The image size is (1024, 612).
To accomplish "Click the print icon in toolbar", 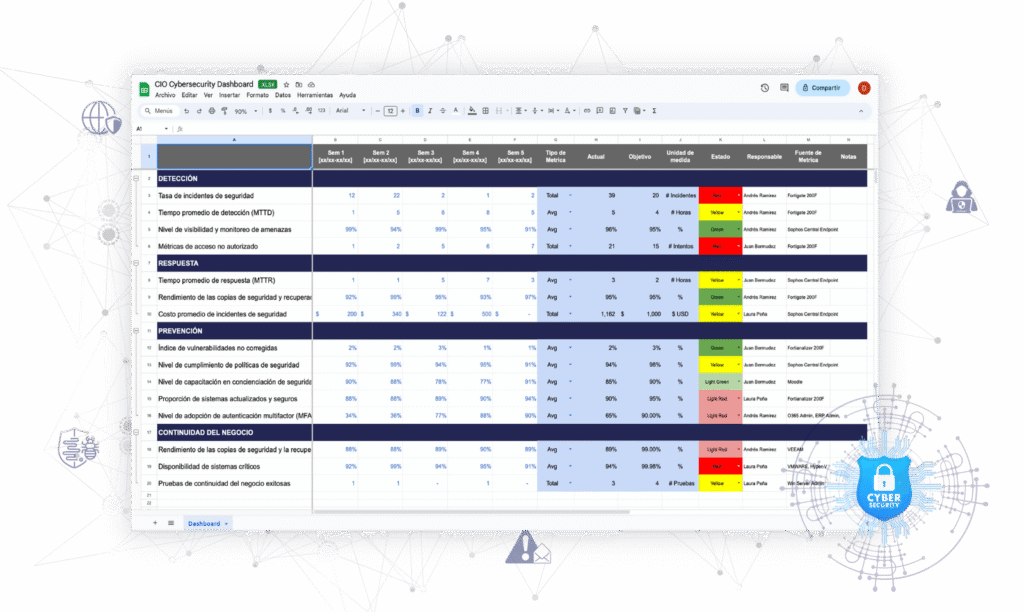I will point(211,111).
